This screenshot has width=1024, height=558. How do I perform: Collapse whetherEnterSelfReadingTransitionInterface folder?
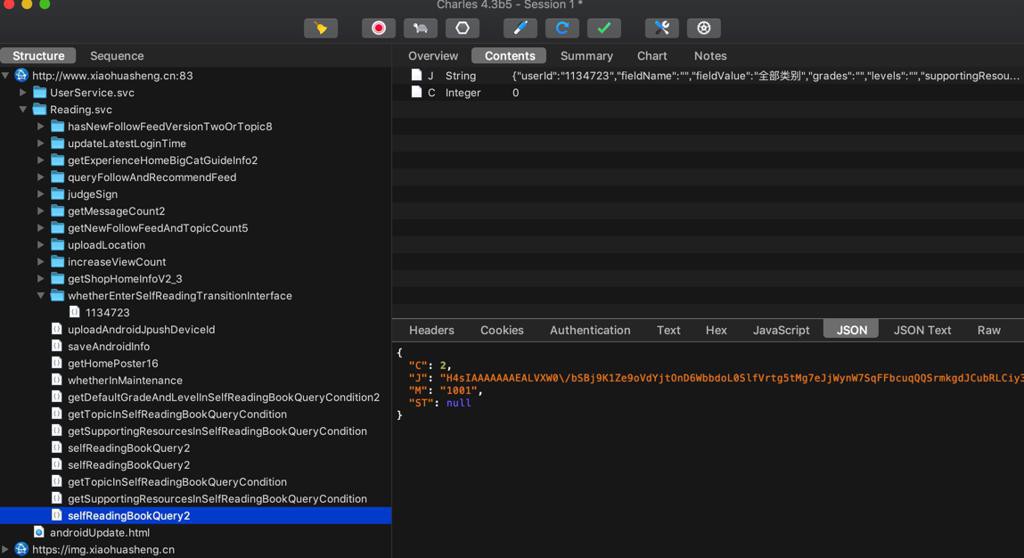click(x=40, y=295)
